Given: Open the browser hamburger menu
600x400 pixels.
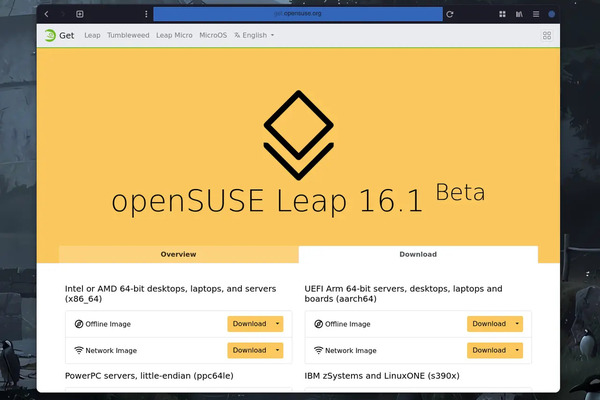Looking at the screenshot, I should click(x=536, y=14).
